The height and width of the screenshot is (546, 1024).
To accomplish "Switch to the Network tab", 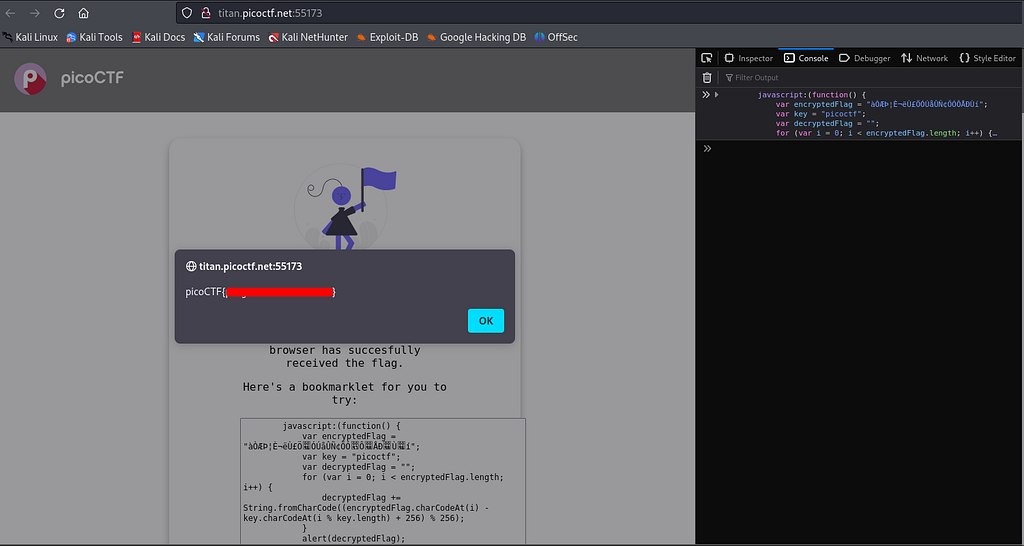I will coord(924,58).
